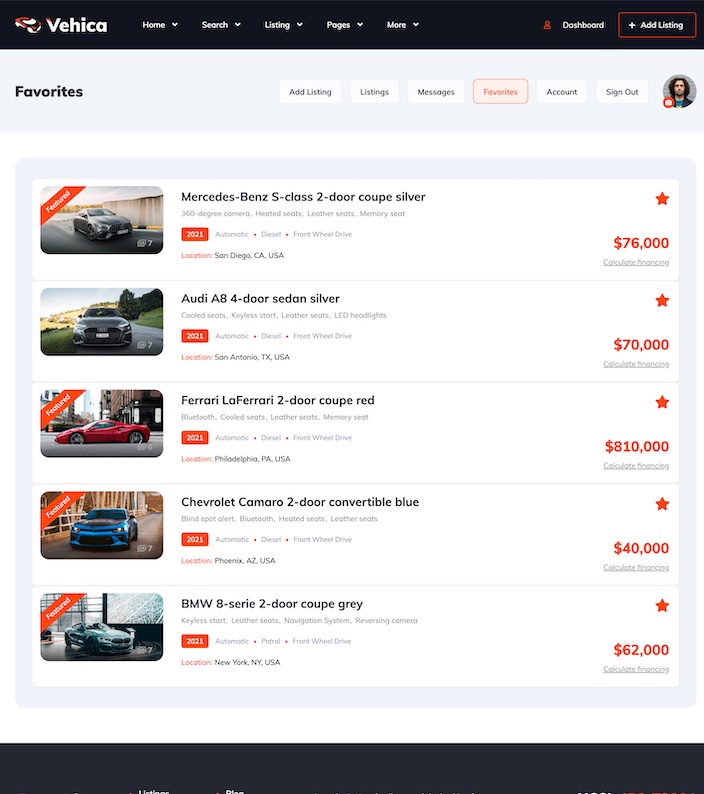Open the user profile avatar
The height and width of the screenshot is (794, 704).
point(680,91)
